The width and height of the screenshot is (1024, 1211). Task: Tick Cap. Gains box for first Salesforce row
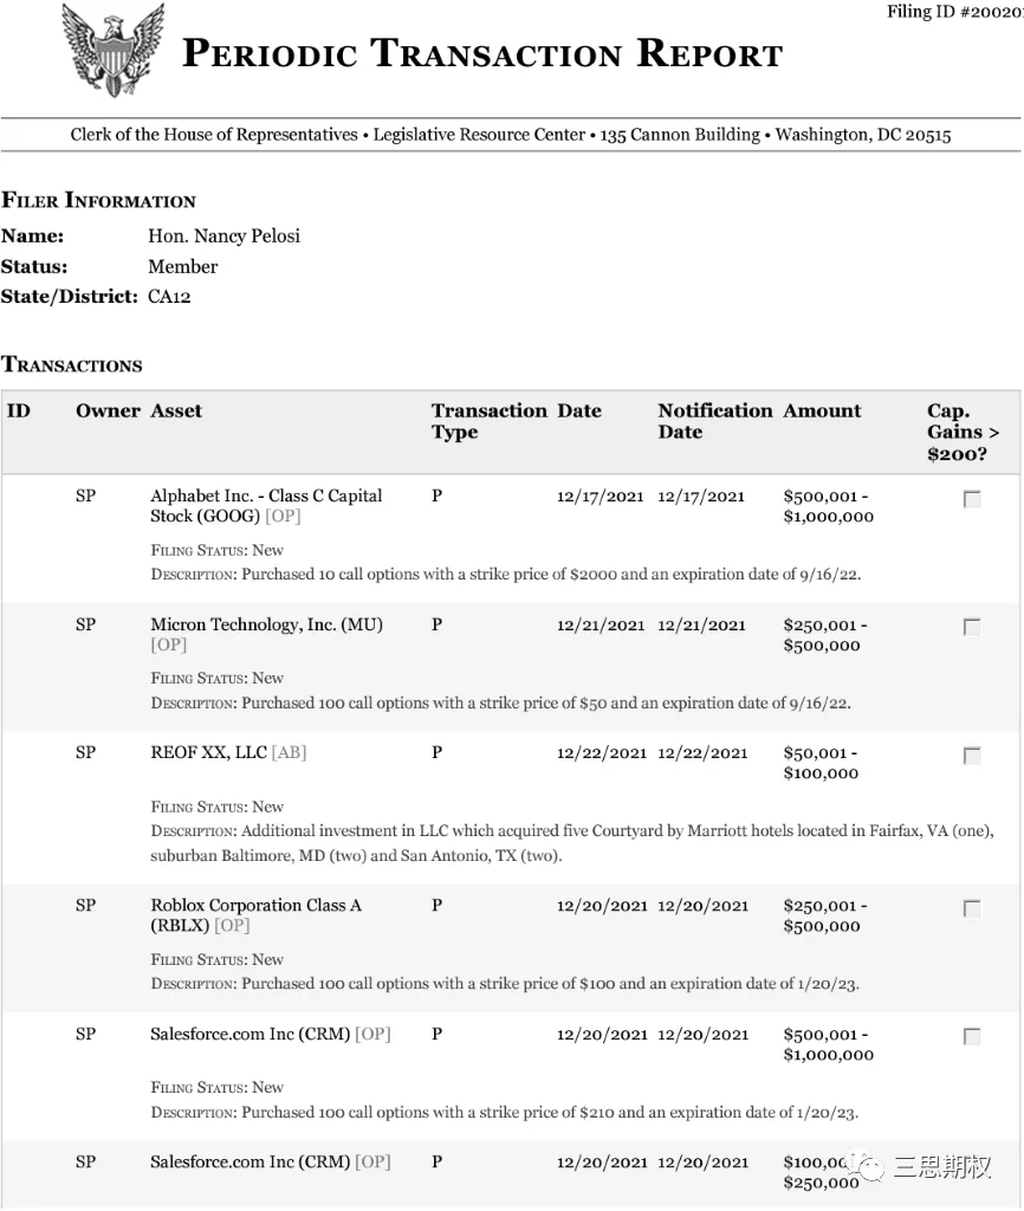pos(971,1036)
